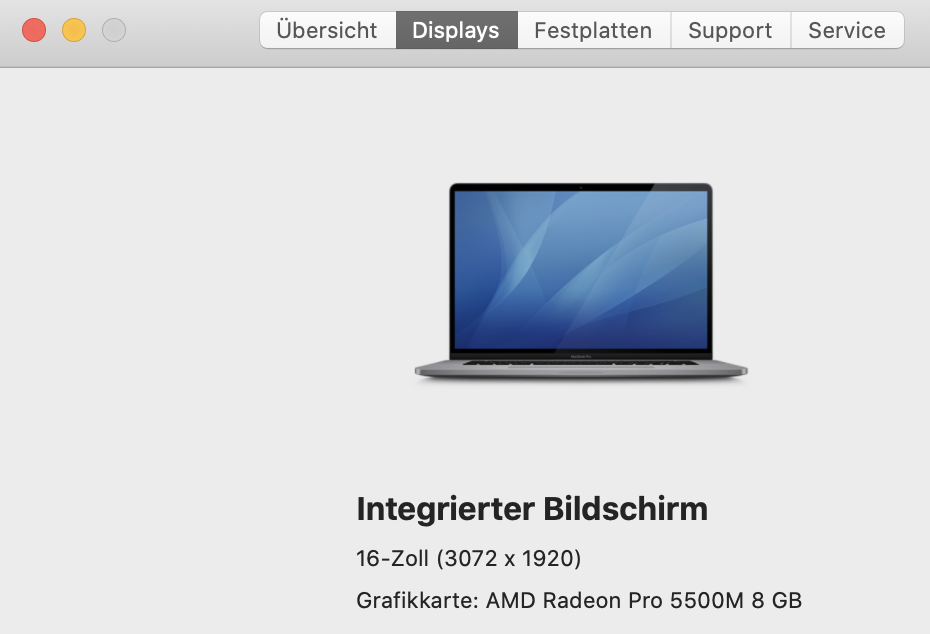The image size is (930, 634).
Task: Click empty title bar between buttons and Übersicht
Action: 193,30
